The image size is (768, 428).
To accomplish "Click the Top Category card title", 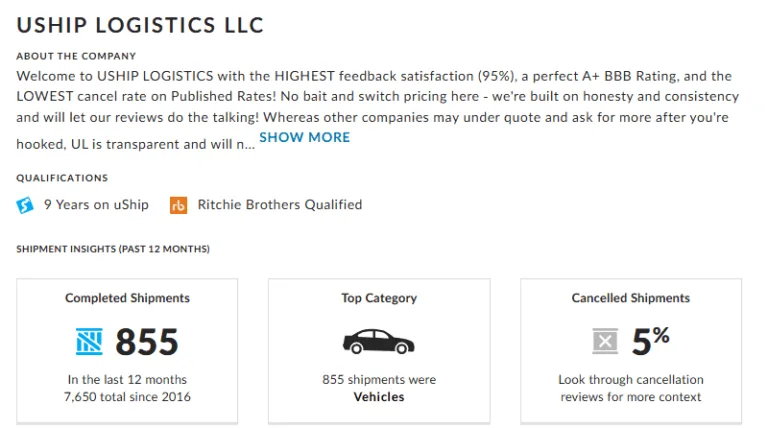I will tap(379, 298).
